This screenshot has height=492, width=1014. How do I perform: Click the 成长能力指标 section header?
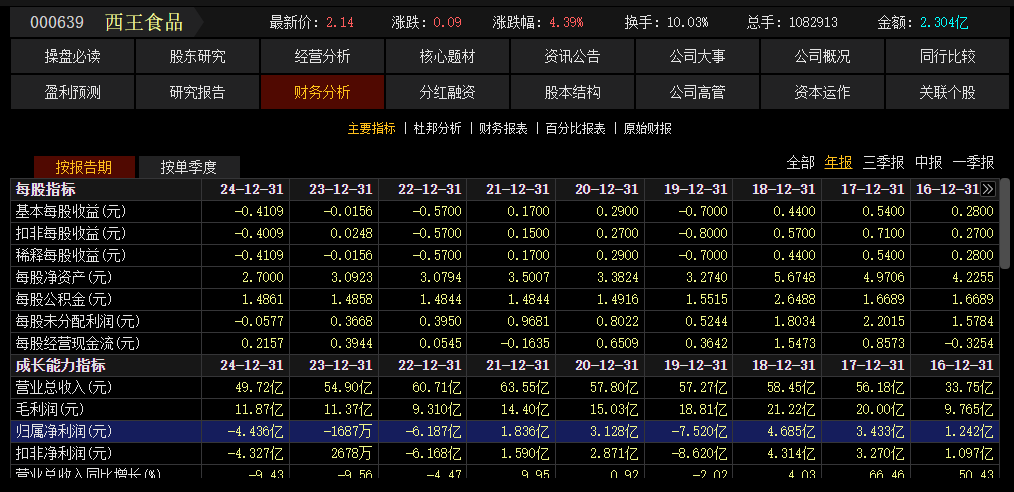pos(60,365)
